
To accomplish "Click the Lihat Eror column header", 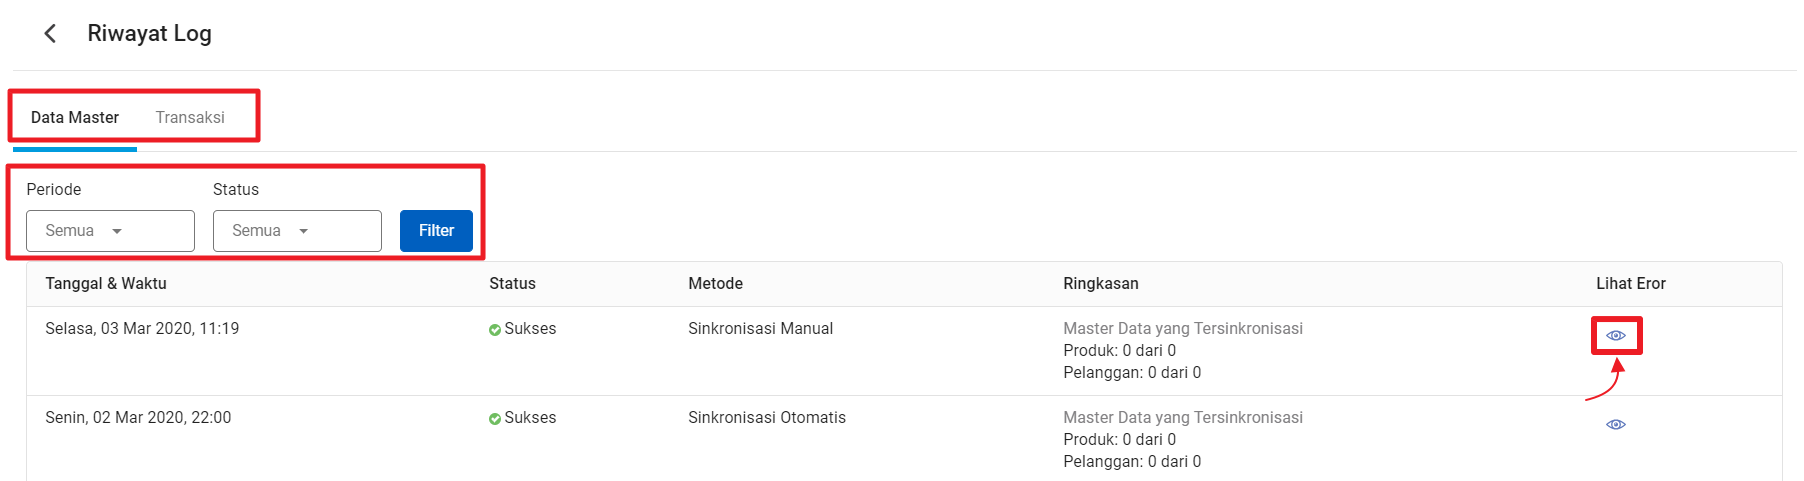I will pyautogui.click(x=1631, y=284).
